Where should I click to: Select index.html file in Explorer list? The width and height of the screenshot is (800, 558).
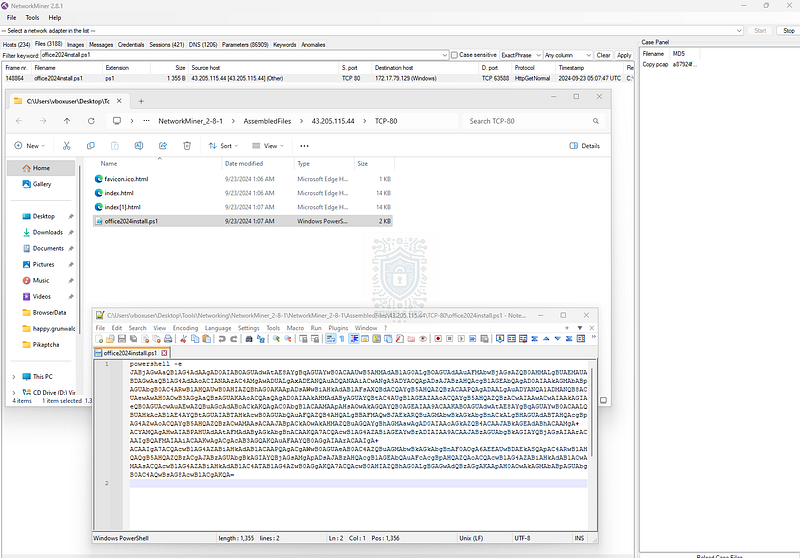(242, 193)
